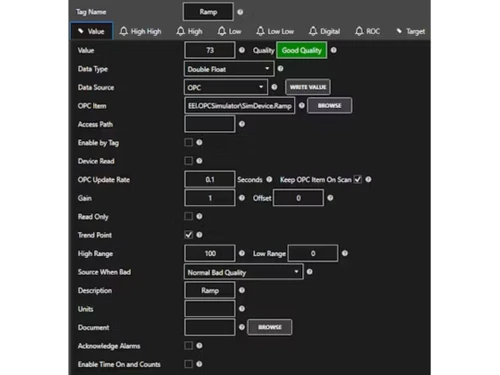Click BROWSE next to OPC Item
This screenshot has height=375, width=500.
pos(329,105)
